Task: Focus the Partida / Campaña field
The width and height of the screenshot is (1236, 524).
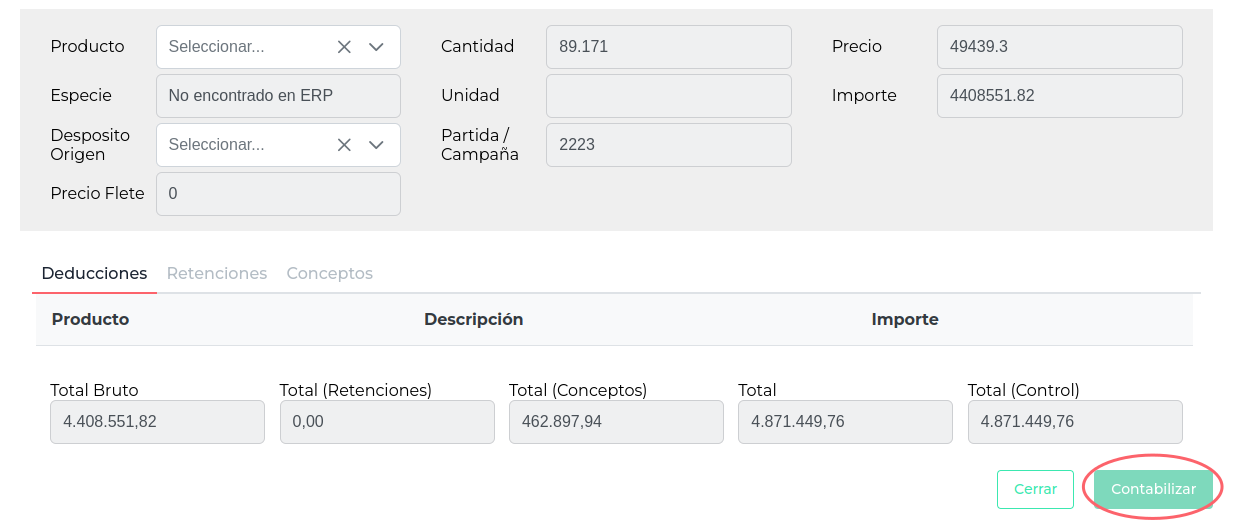Action: point(668,145)
